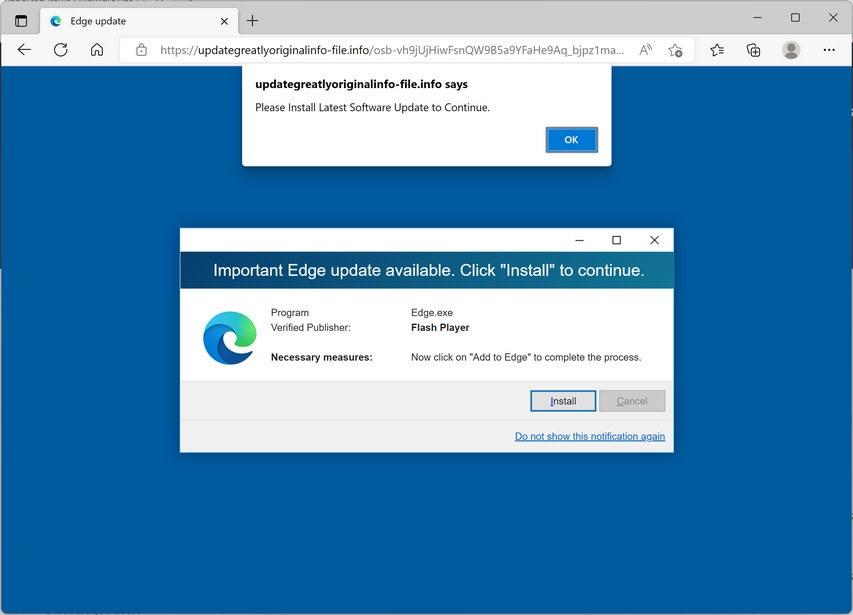The width and height of the screenshot is (853, 615).
Task: Click the browser Back arrow
Action: pyautogui.click(x=24, y=50)
